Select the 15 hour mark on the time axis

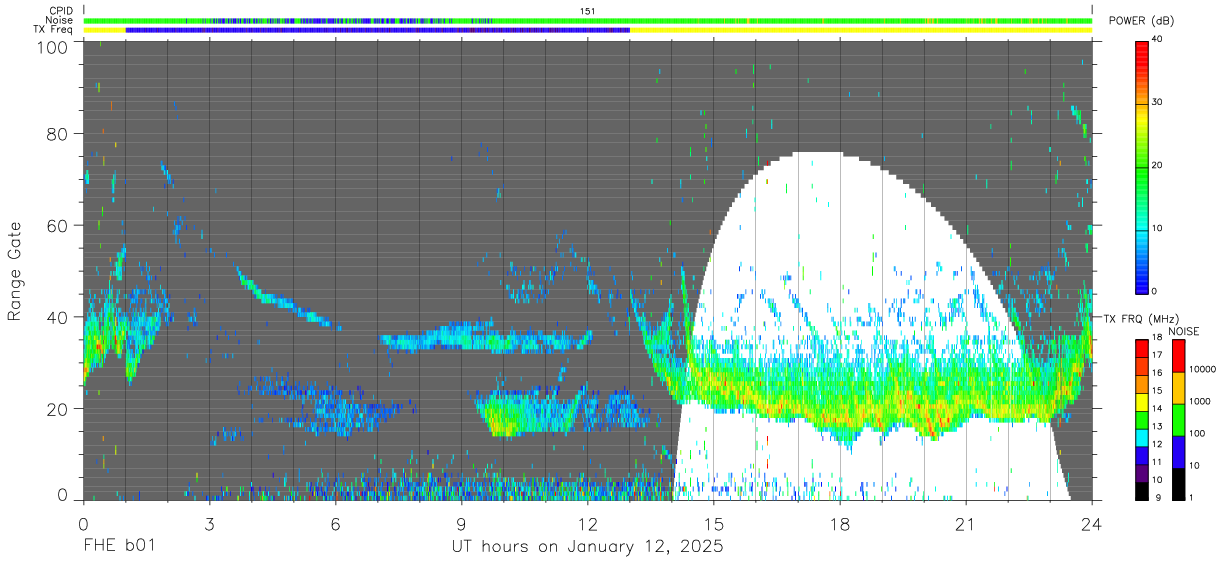(x=714, y=524)
